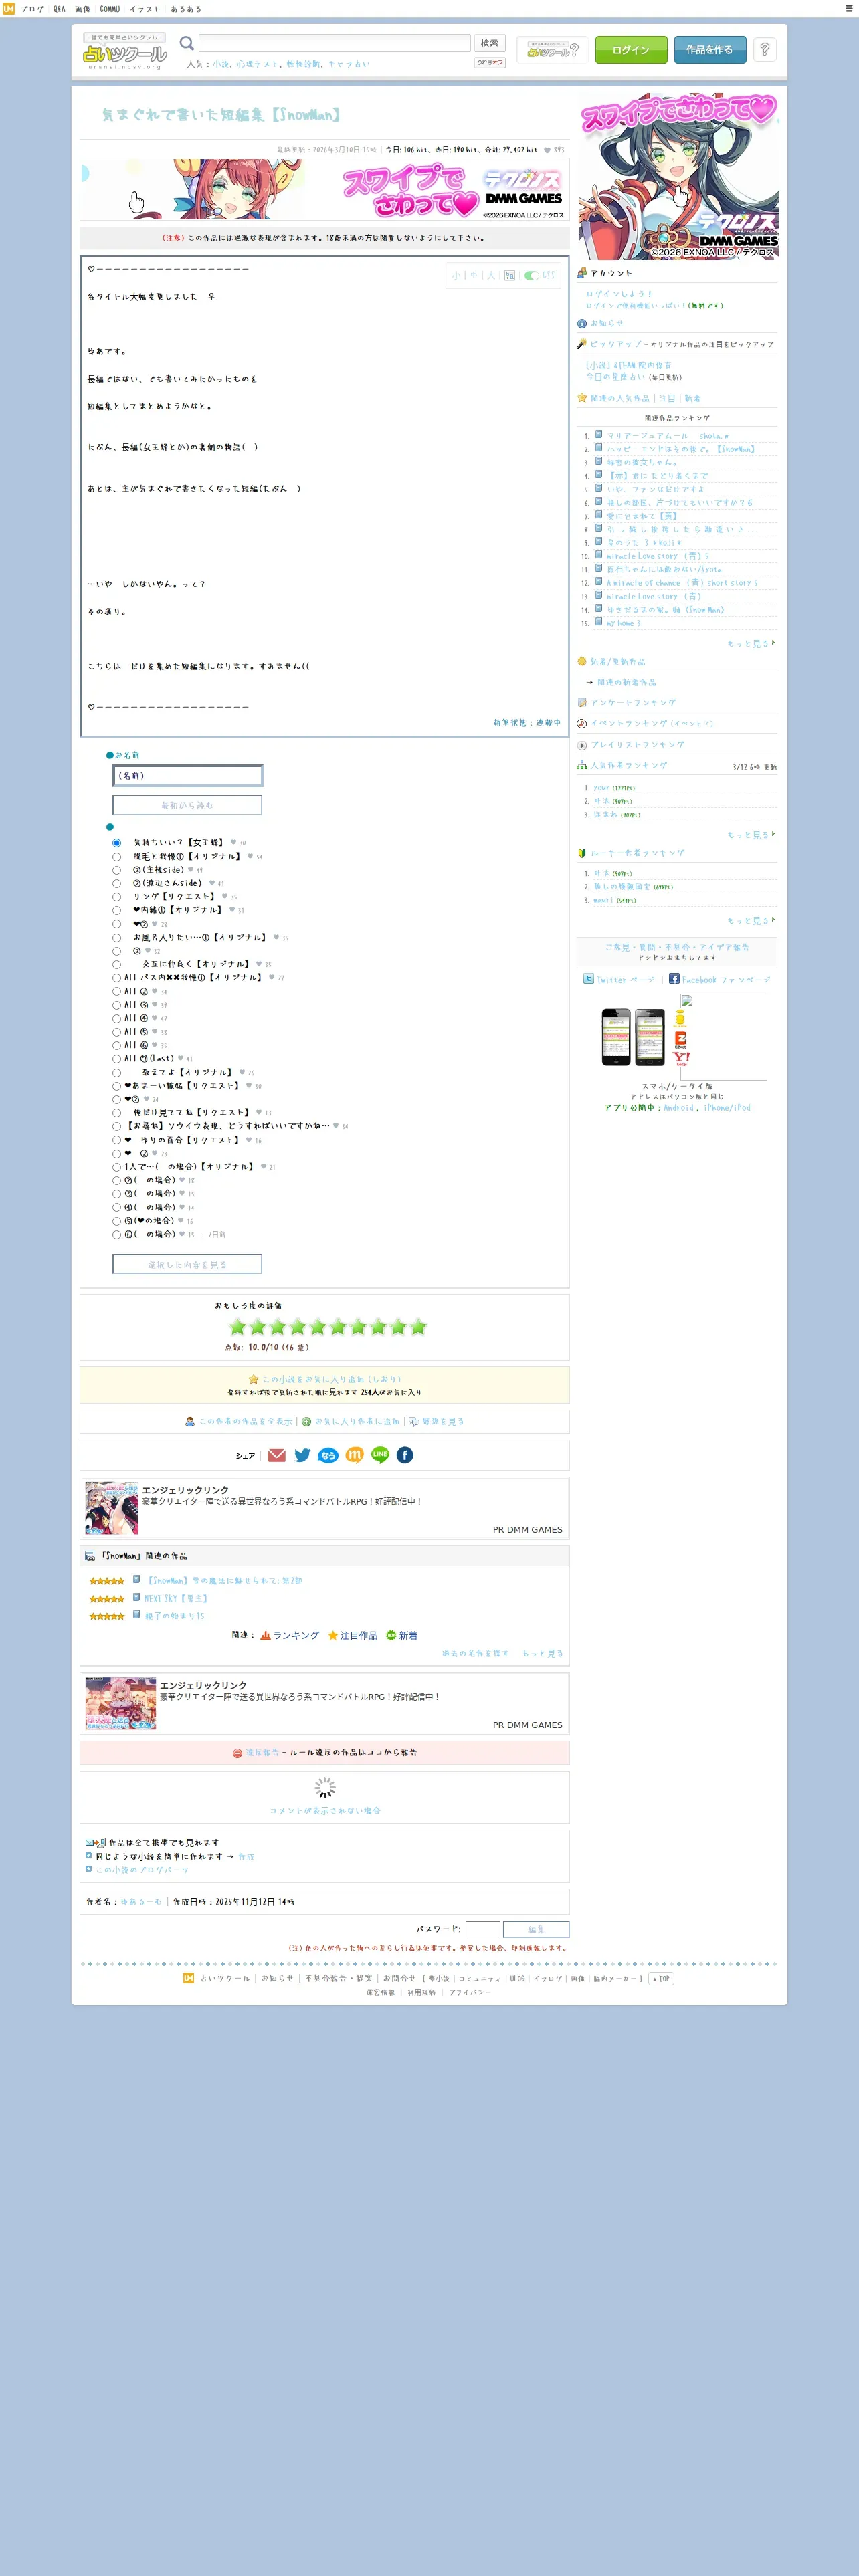Screen dimensions: 859x2576
Task: Click the font settings icon in text toolbar
Action: tap(510, 275)
